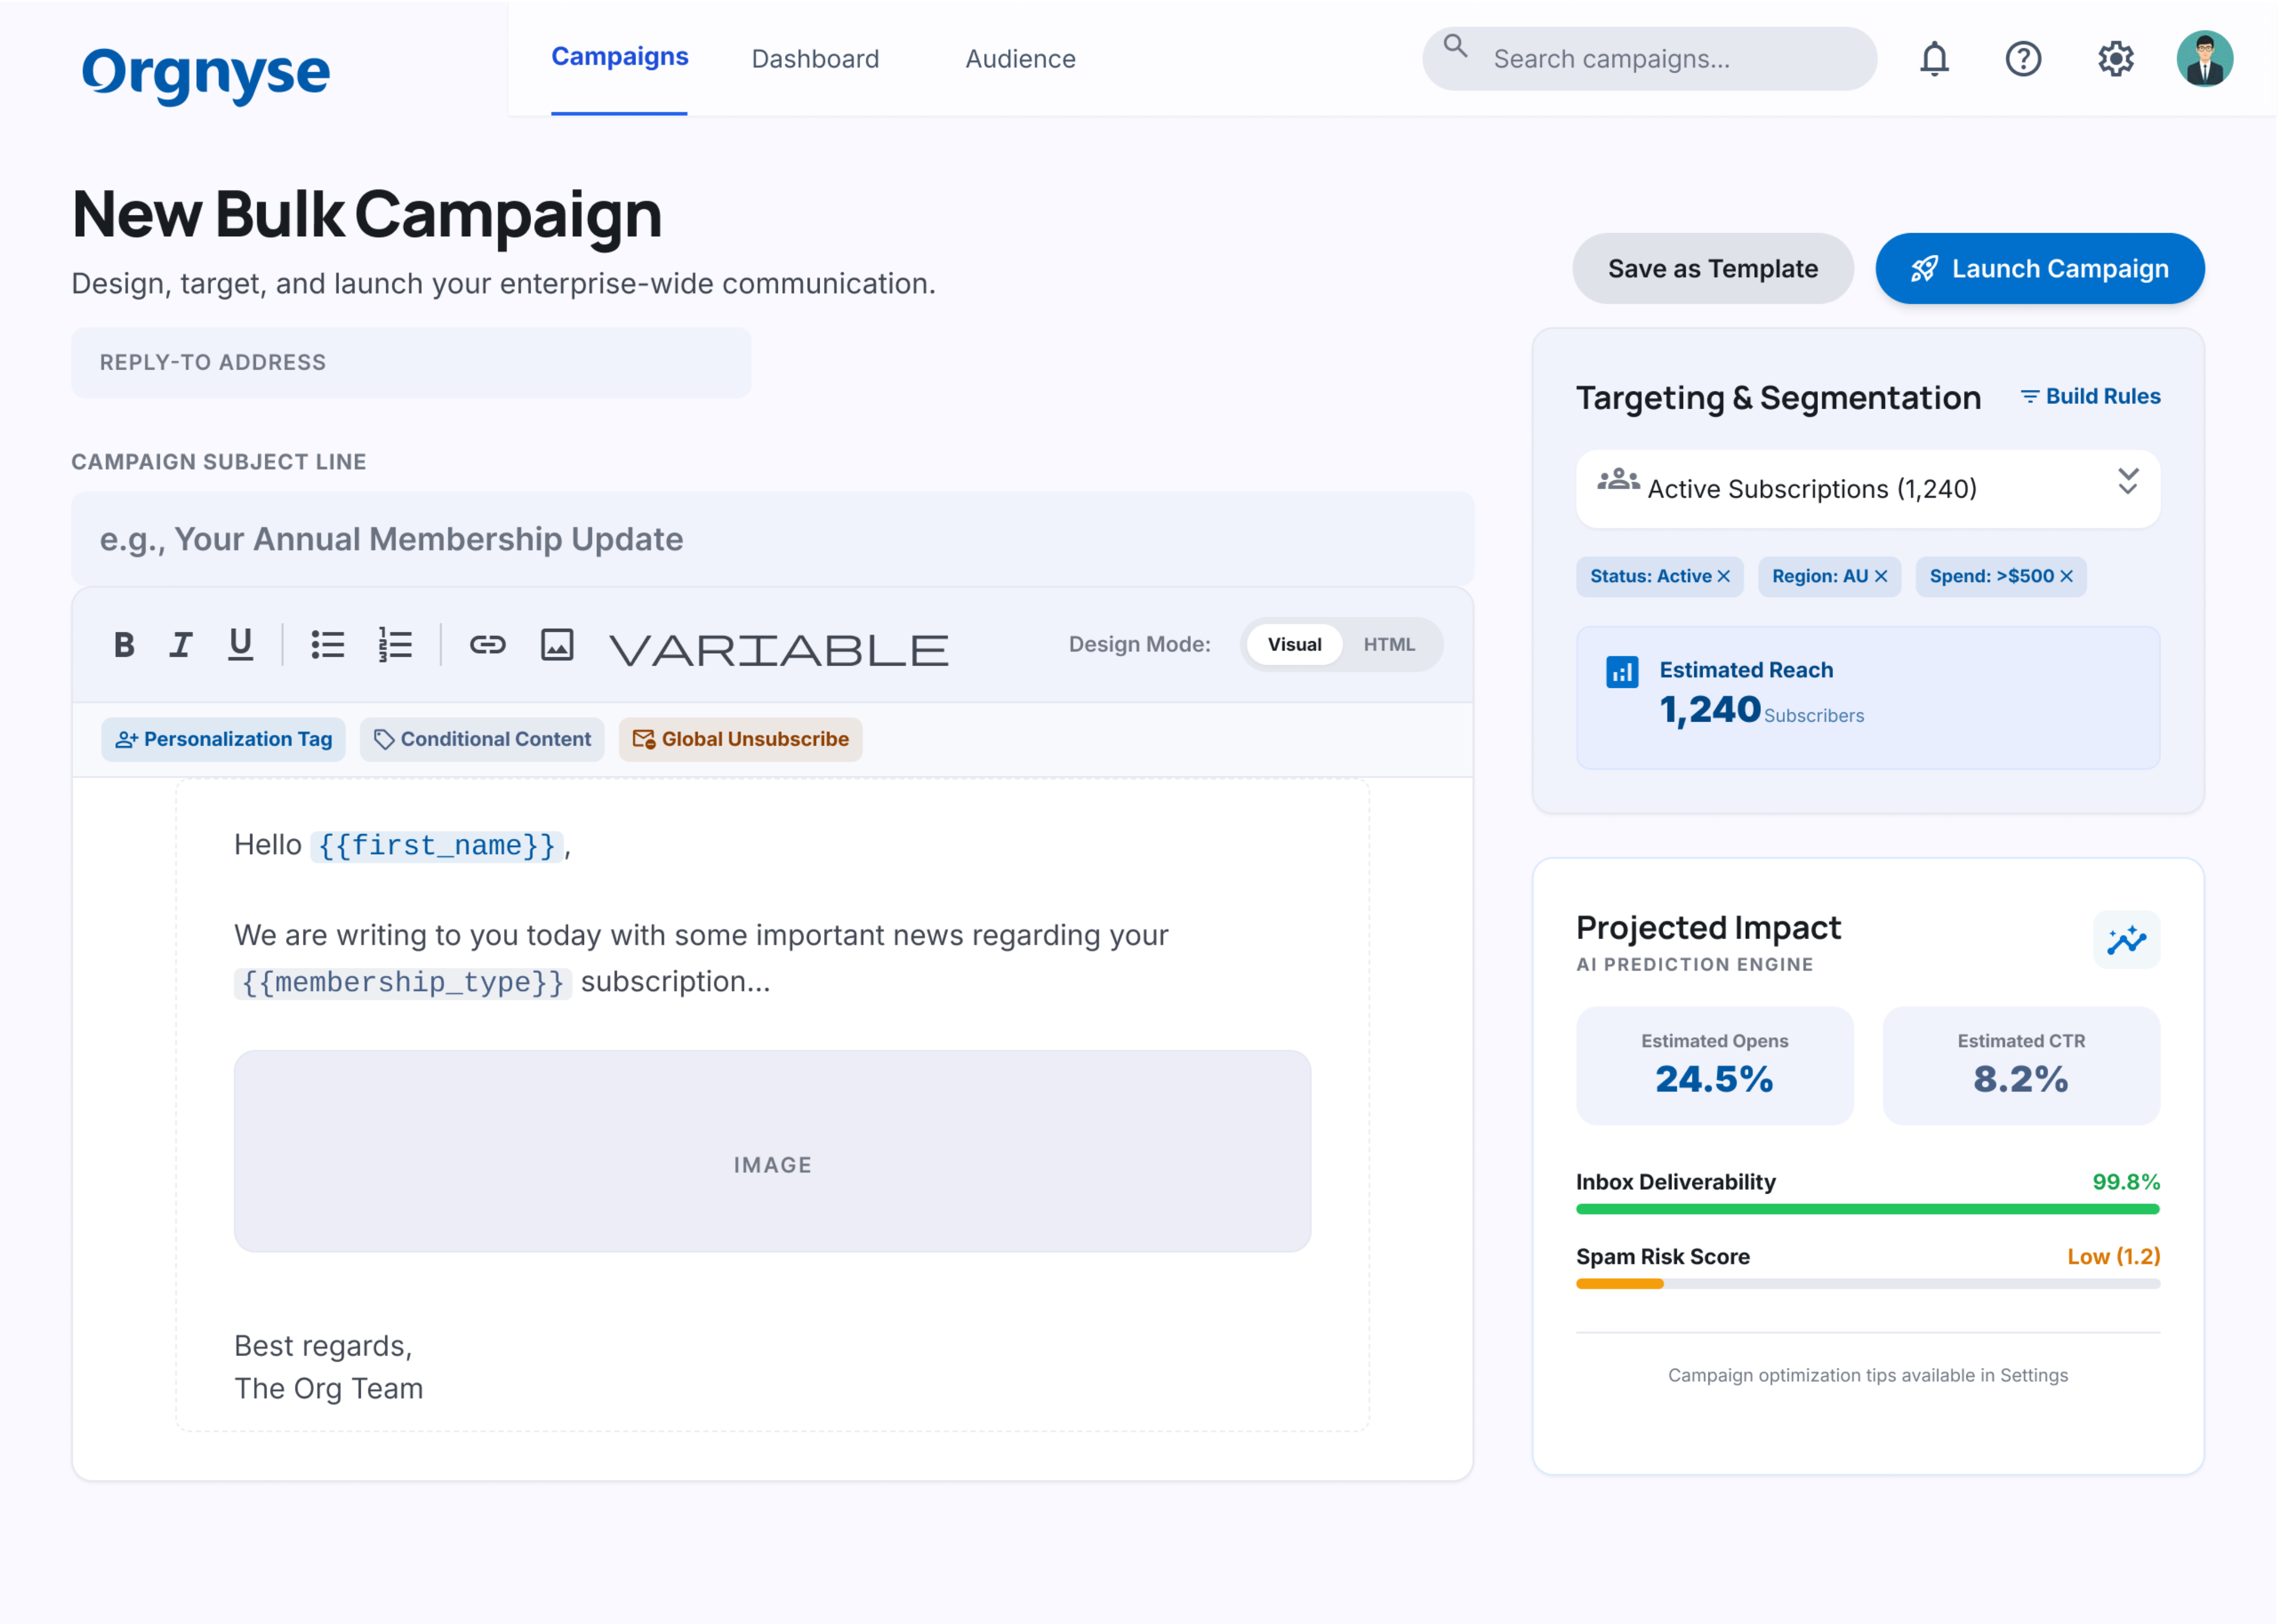Click the insert link icon
Screen dimensions: 2280x1624
coord(488,645)
